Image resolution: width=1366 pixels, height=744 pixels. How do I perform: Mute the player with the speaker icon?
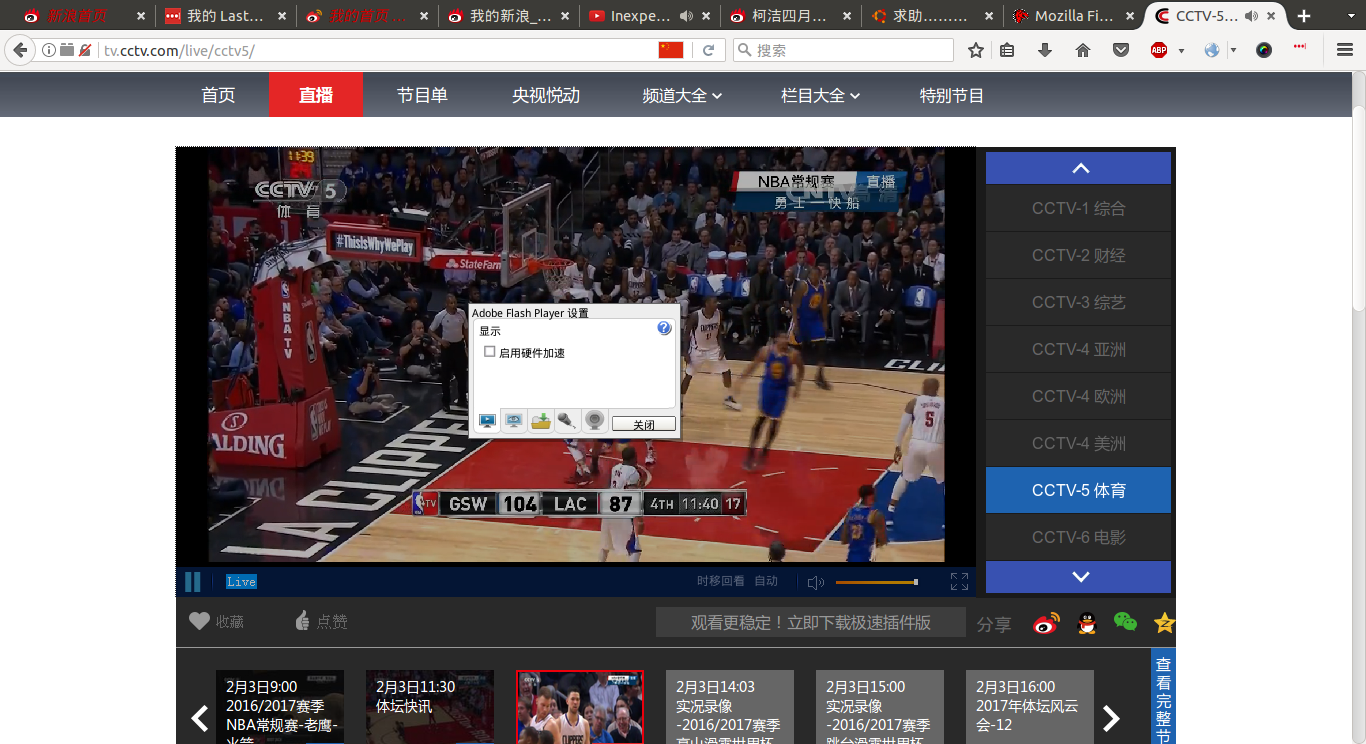(x=816, y=582)
